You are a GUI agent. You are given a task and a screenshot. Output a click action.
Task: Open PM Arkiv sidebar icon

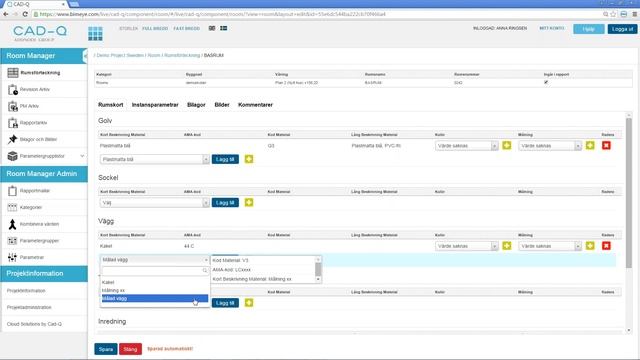click(x=13, y=106)
